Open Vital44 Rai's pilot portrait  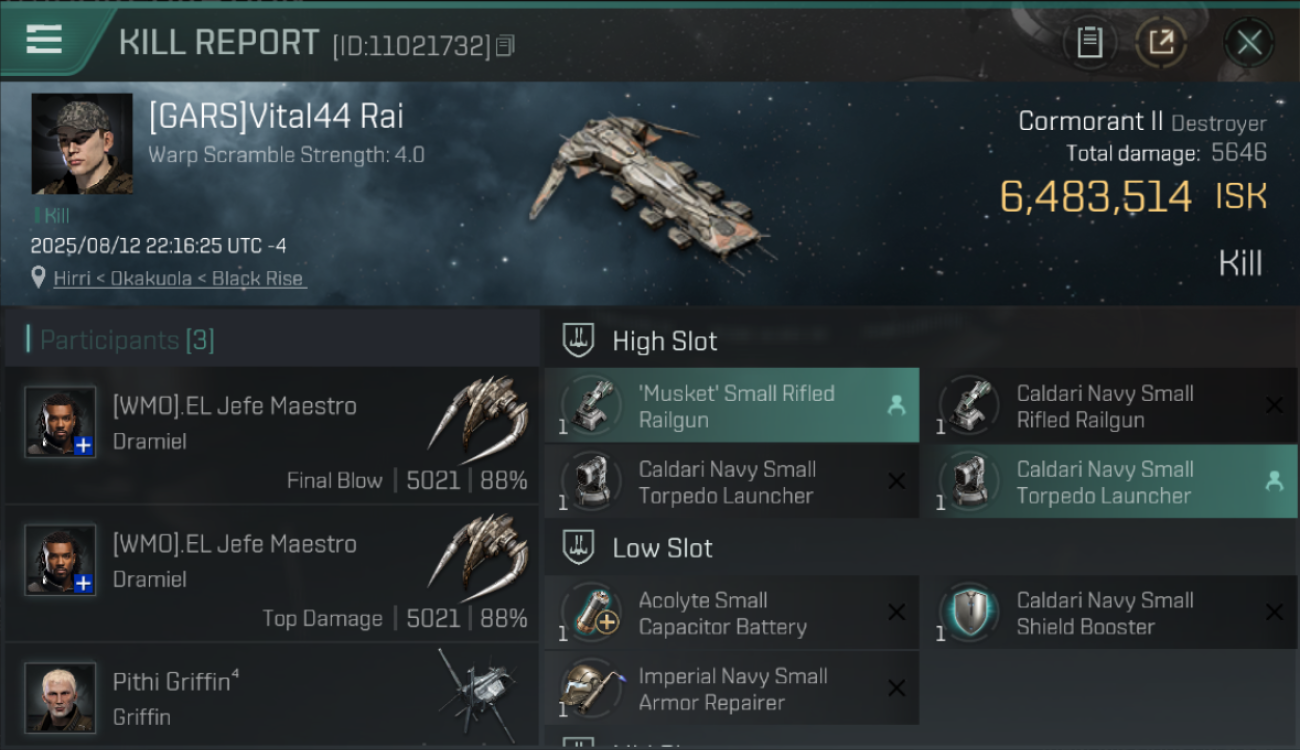click(x=82, y=144)
